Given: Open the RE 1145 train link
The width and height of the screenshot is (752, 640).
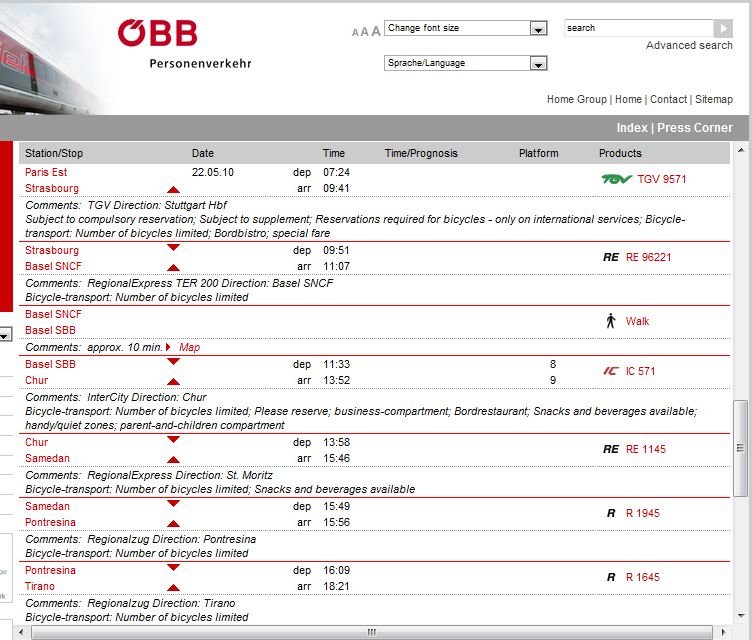Looking at the screenshot, I should pos(646,449).
